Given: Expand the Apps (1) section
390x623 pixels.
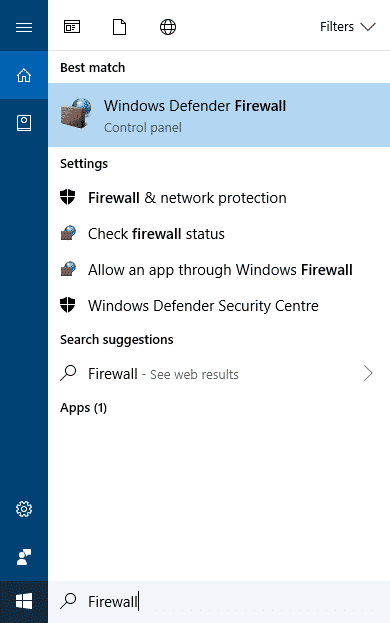Looking at the screenshot, I should click(x=83, y=408).
